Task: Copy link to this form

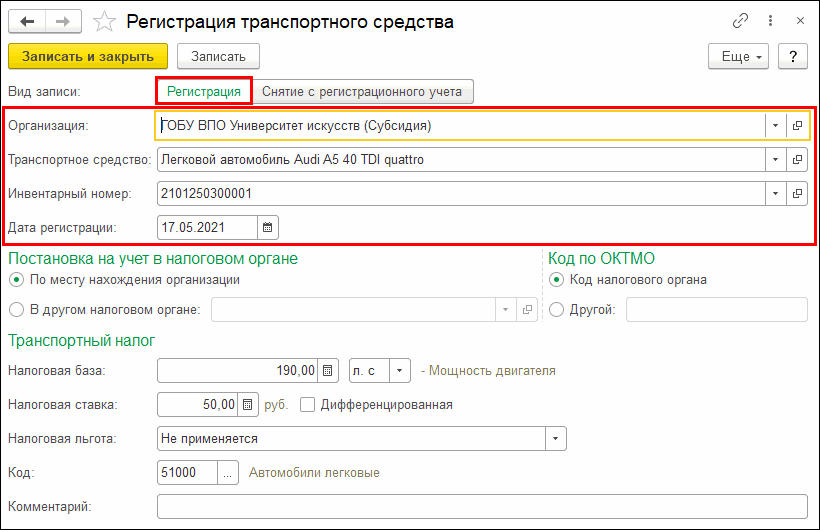Action: point(741,21)
